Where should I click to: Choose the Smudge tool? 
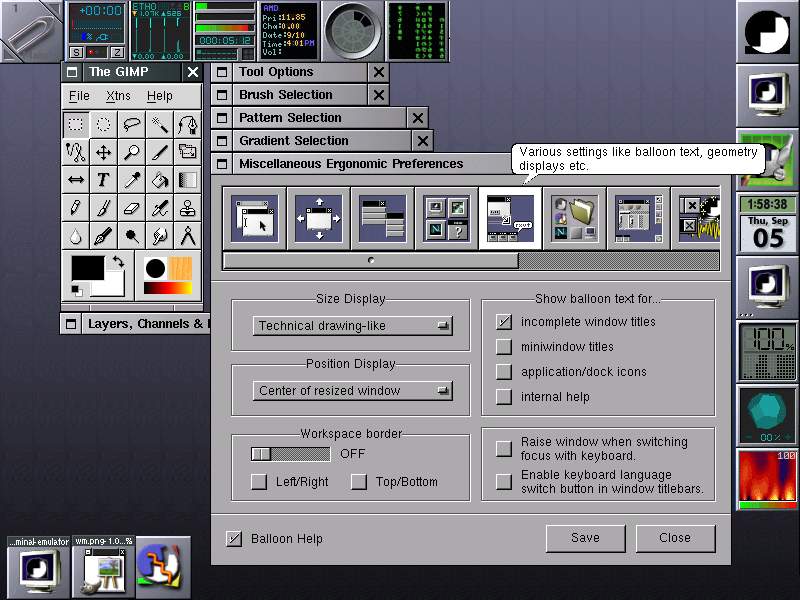tap(160, 236)
